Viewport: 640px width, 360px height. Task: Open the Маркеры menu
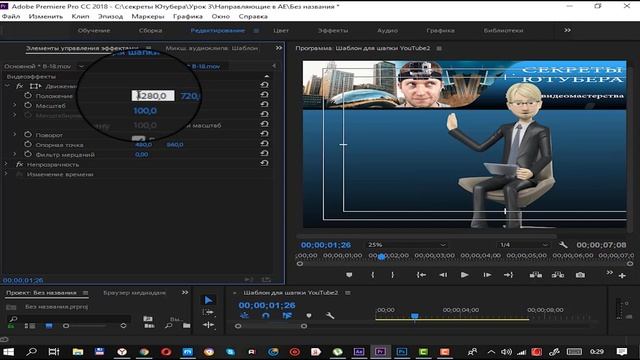coord(148,16)
